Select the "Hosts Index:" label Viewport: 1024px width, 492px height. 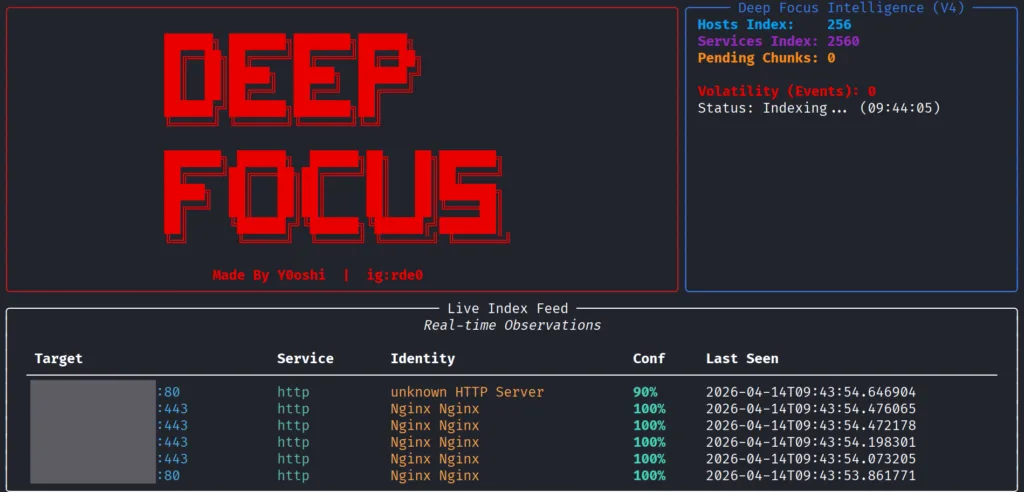click(x=746, y=25)
